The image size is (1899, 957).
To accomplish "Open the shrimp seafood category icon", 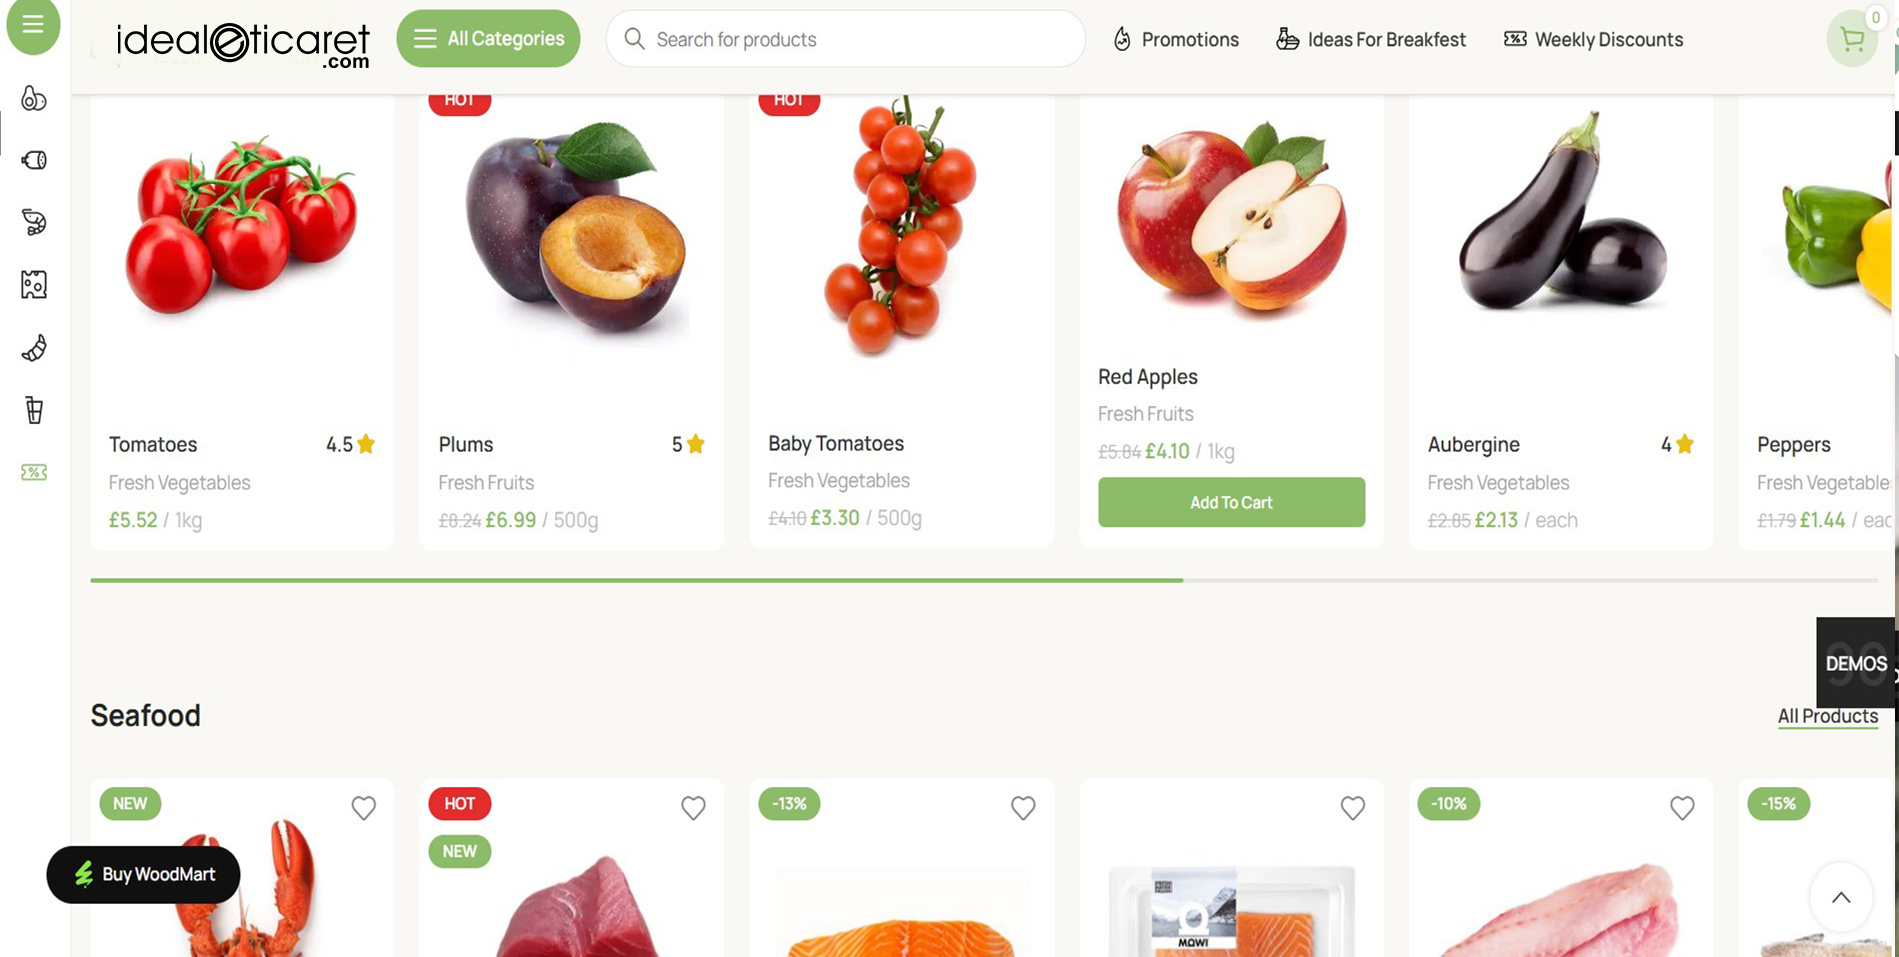I will 34,222.
